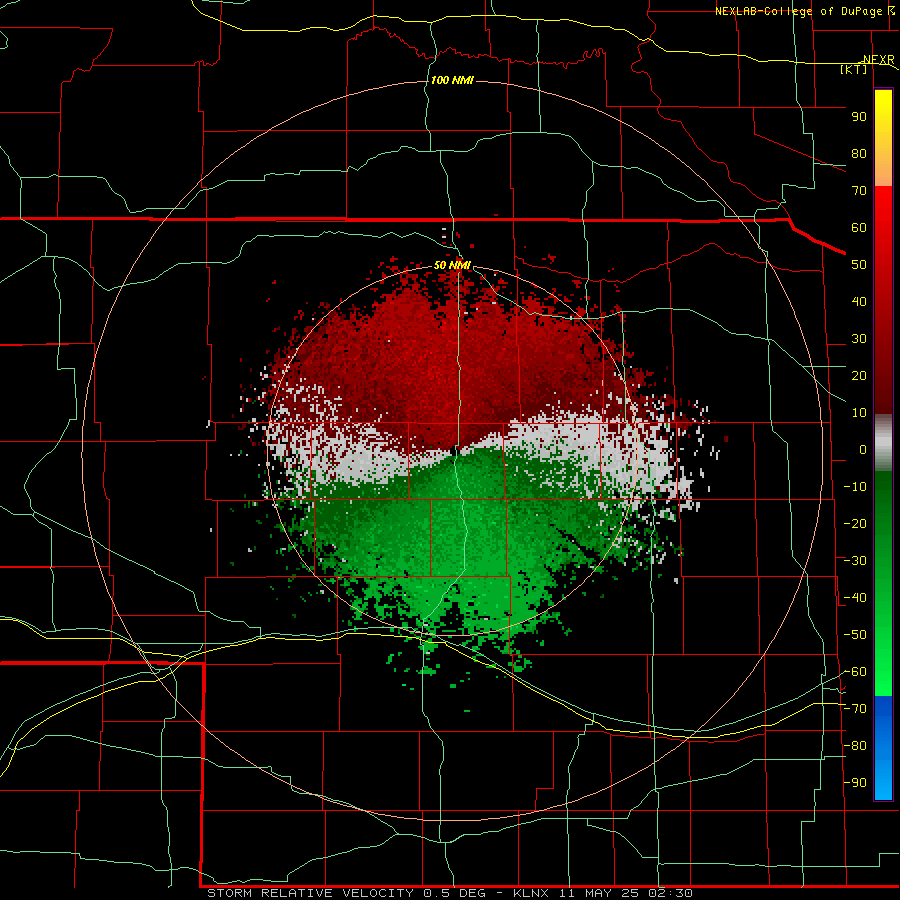The image size is (900, 900).
Task: Click the 100 NMI range ring label
Action: coord(452,80)
